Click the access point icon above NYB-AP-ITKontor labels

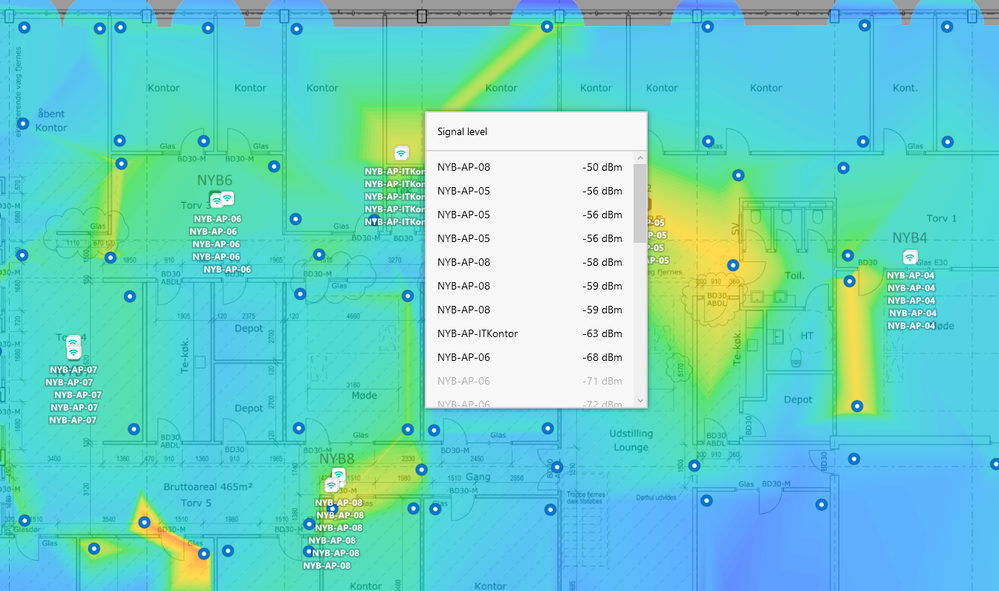(x=401, y=153)
